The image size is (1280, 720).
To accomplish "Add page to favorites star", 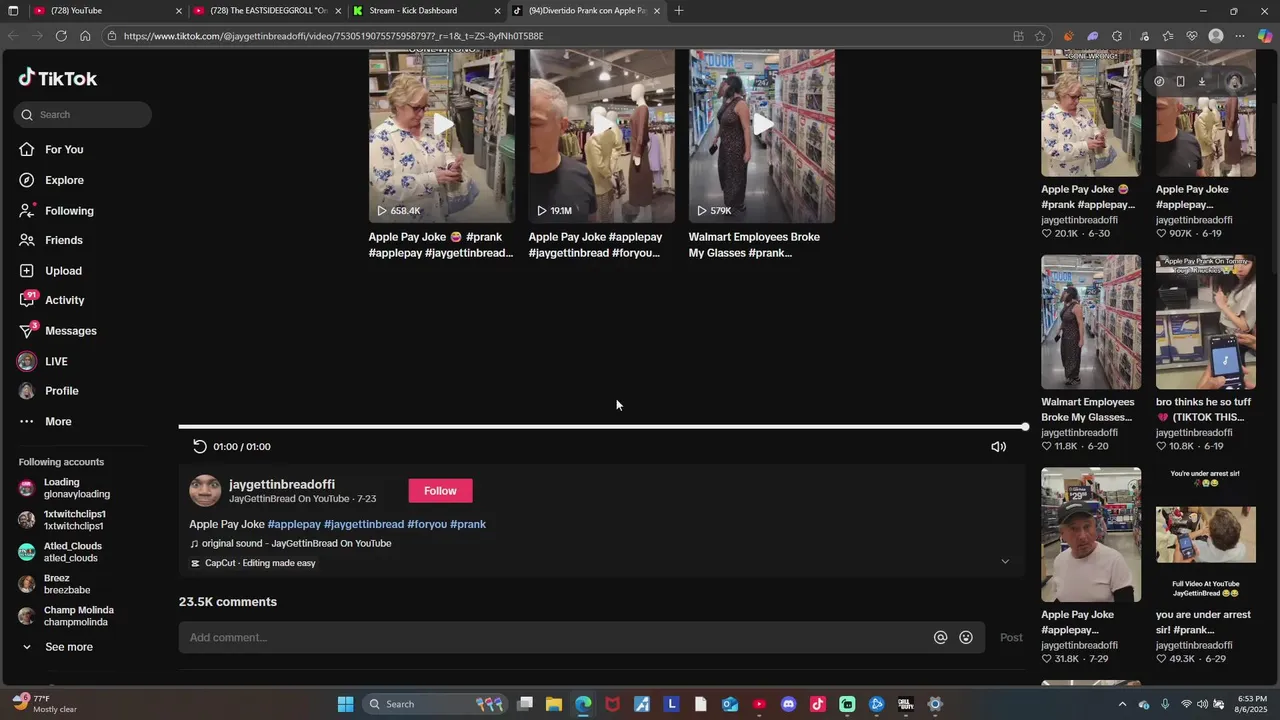I will point(1040,36).
